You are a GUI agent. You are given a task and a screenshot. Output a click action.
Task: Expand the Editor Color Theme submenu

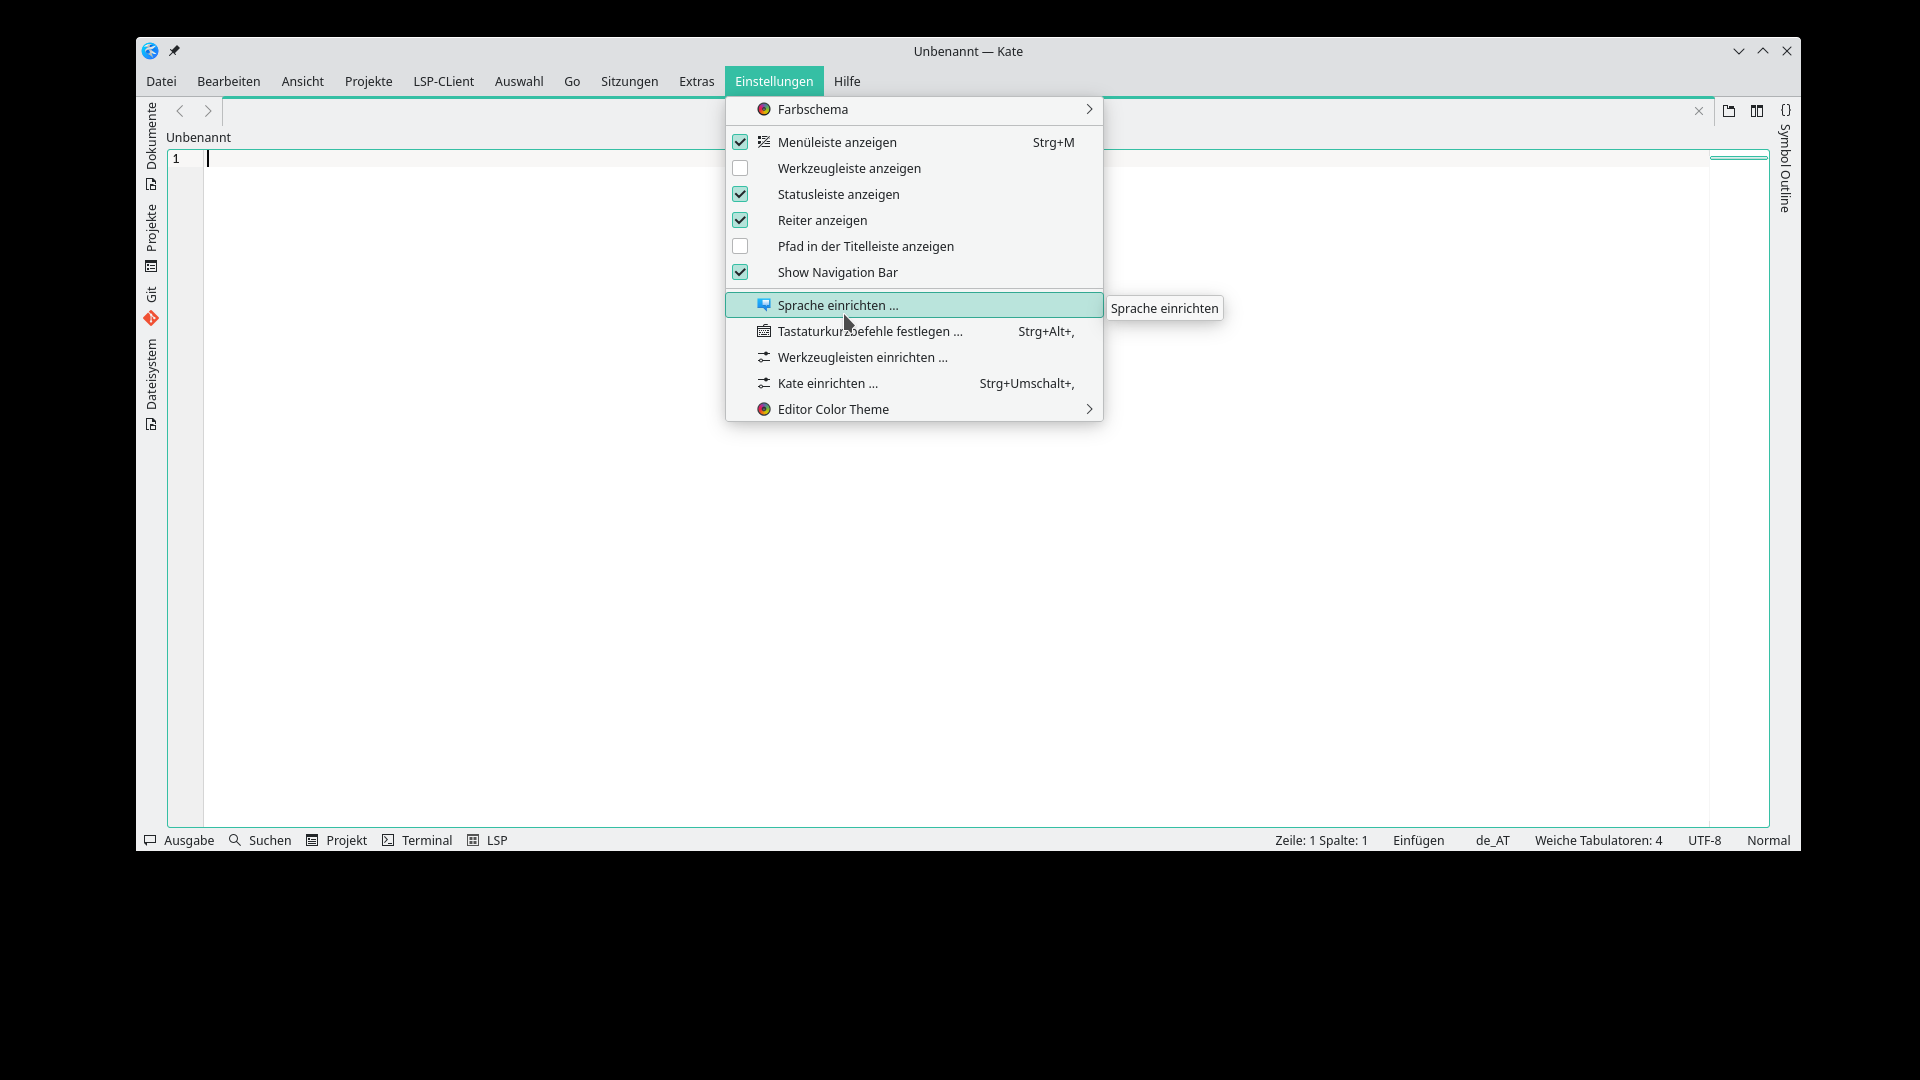click(914, 409)
